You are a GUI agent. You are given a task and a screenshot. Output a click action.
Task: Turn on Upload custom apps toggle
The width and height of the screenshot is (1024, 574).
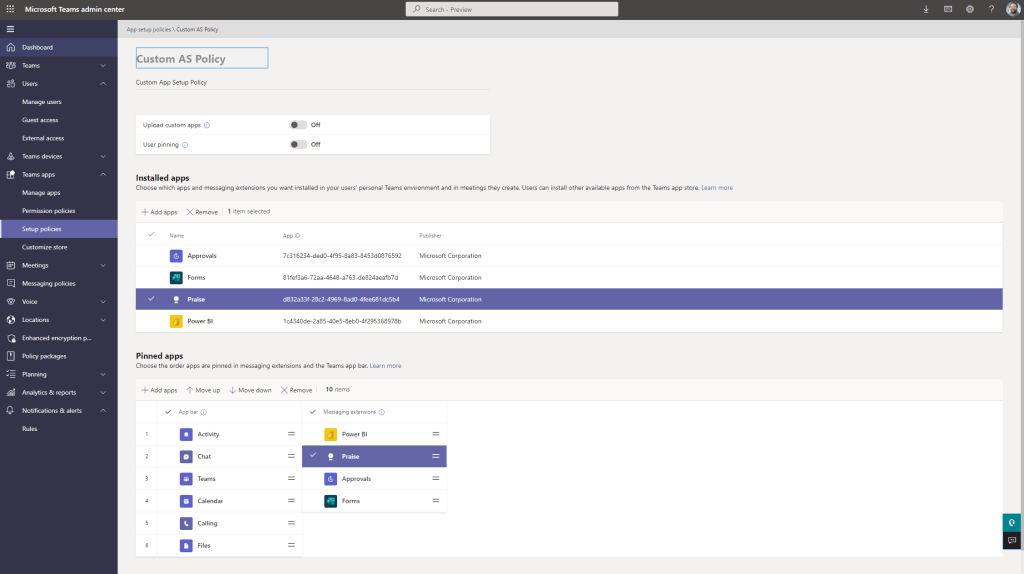click(298, 125)
